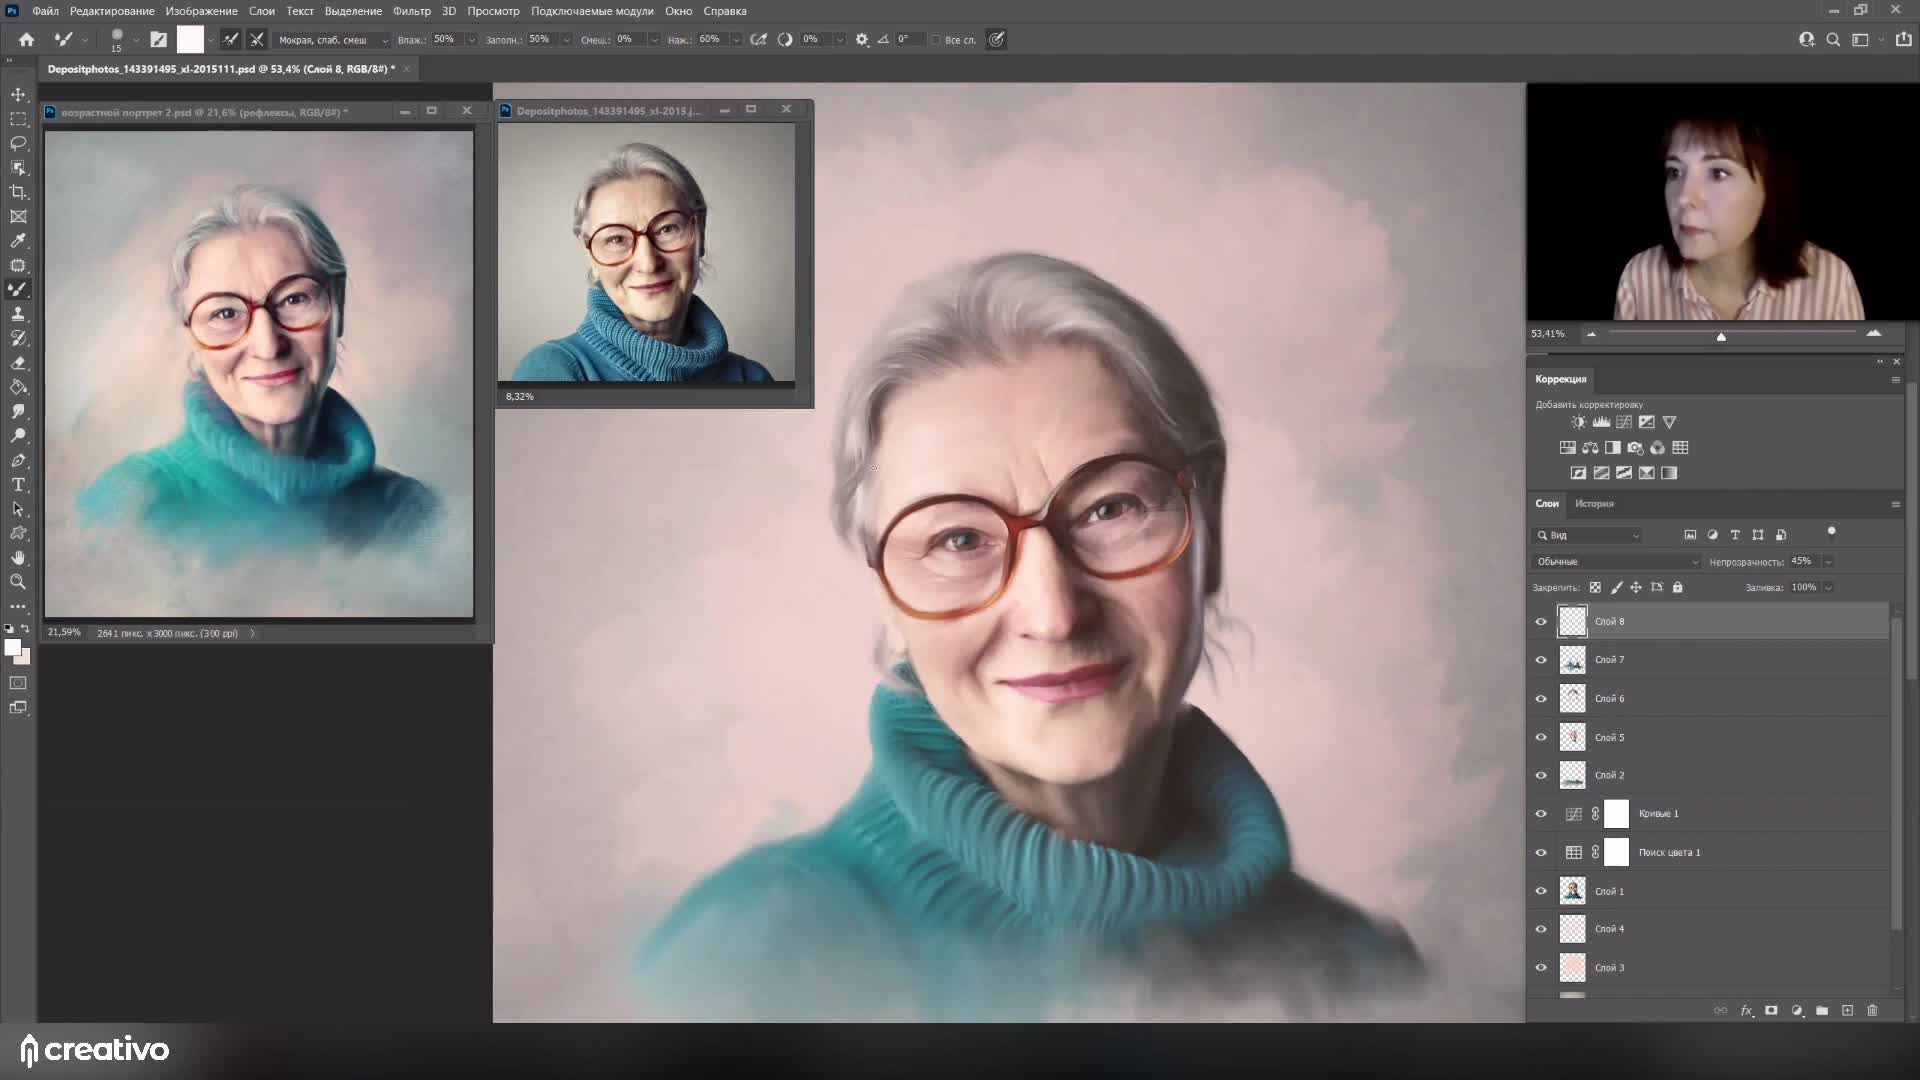Pick the Eyedropper tool
The width and height of the screenshot is (1920, 1080).
coord(18,241)
